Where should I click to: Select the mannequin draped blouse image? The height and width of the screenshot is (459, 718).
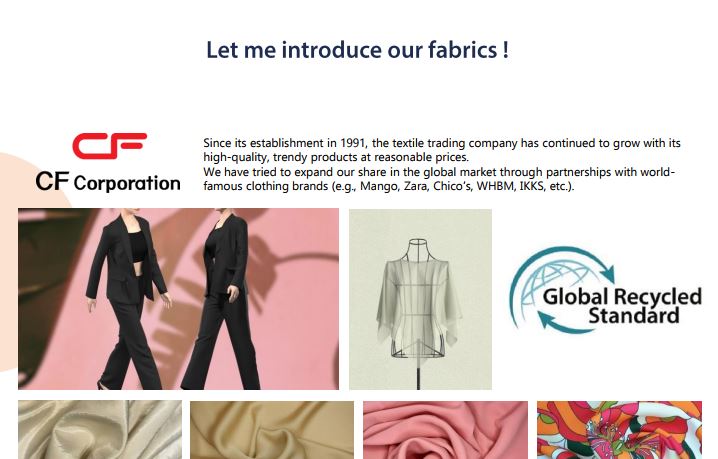420,299
